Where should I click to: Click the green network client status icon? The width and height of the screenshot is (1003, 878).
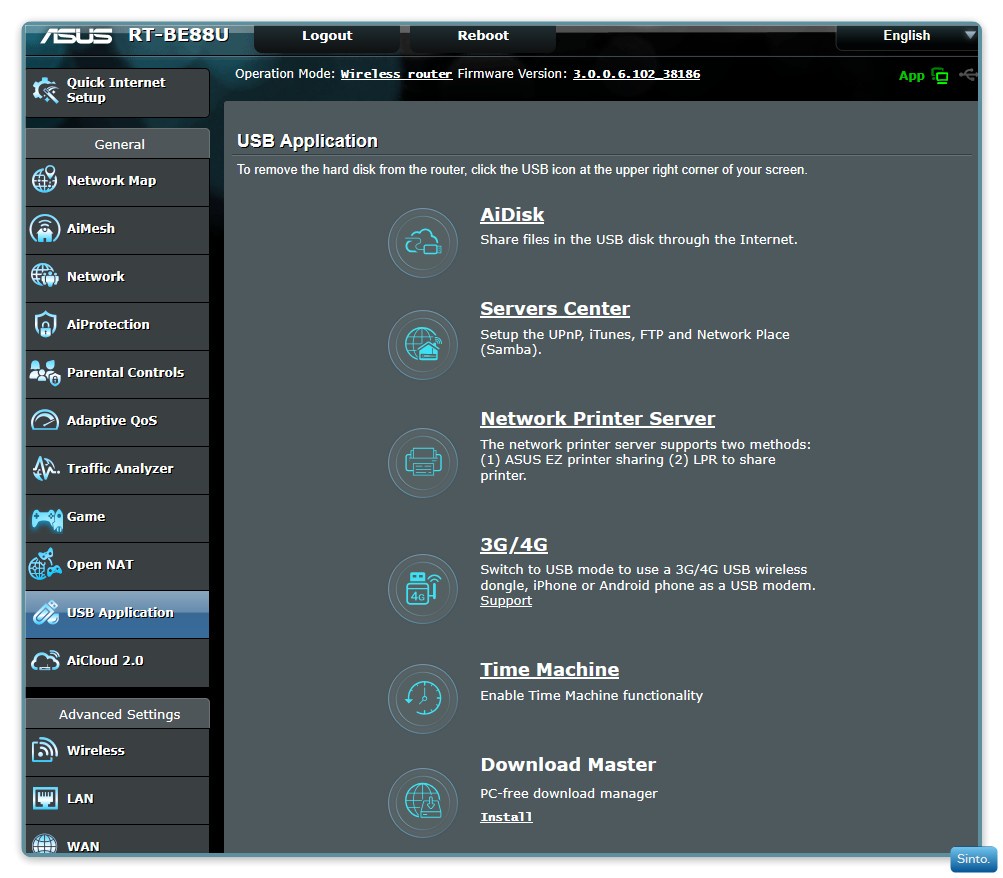(x=940, y=75)
